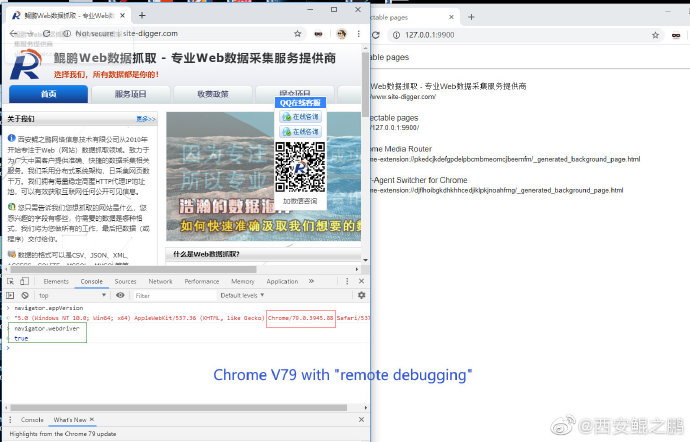Click the R logo on the webpage
The height and width of the screenshot is (442, 690).
[26, 64]
